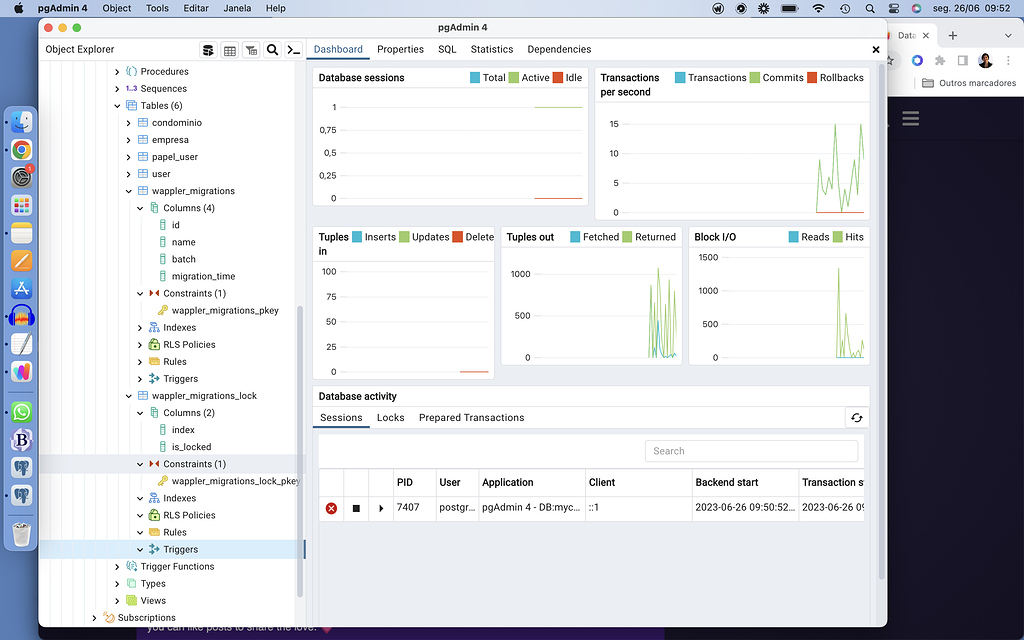1024x640 pixels.
Task: Select the migration_time column in tree
Action: [203, 276]
